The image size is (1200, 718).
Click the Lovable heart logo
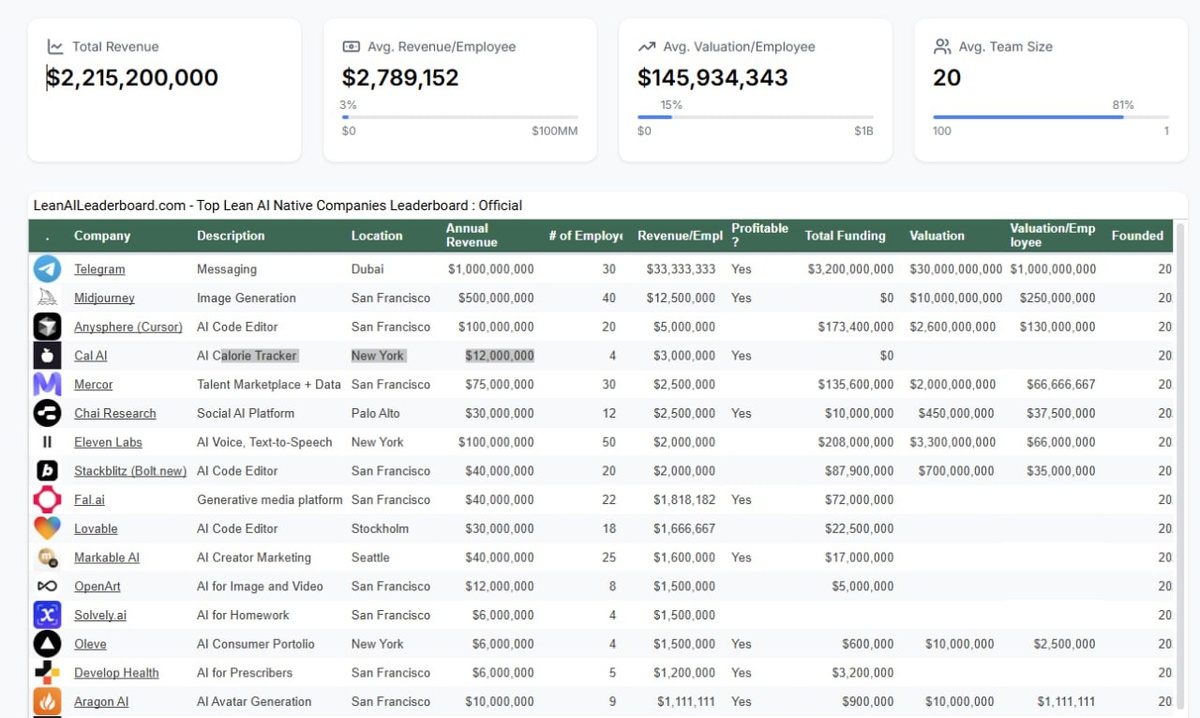pos(47,529)
